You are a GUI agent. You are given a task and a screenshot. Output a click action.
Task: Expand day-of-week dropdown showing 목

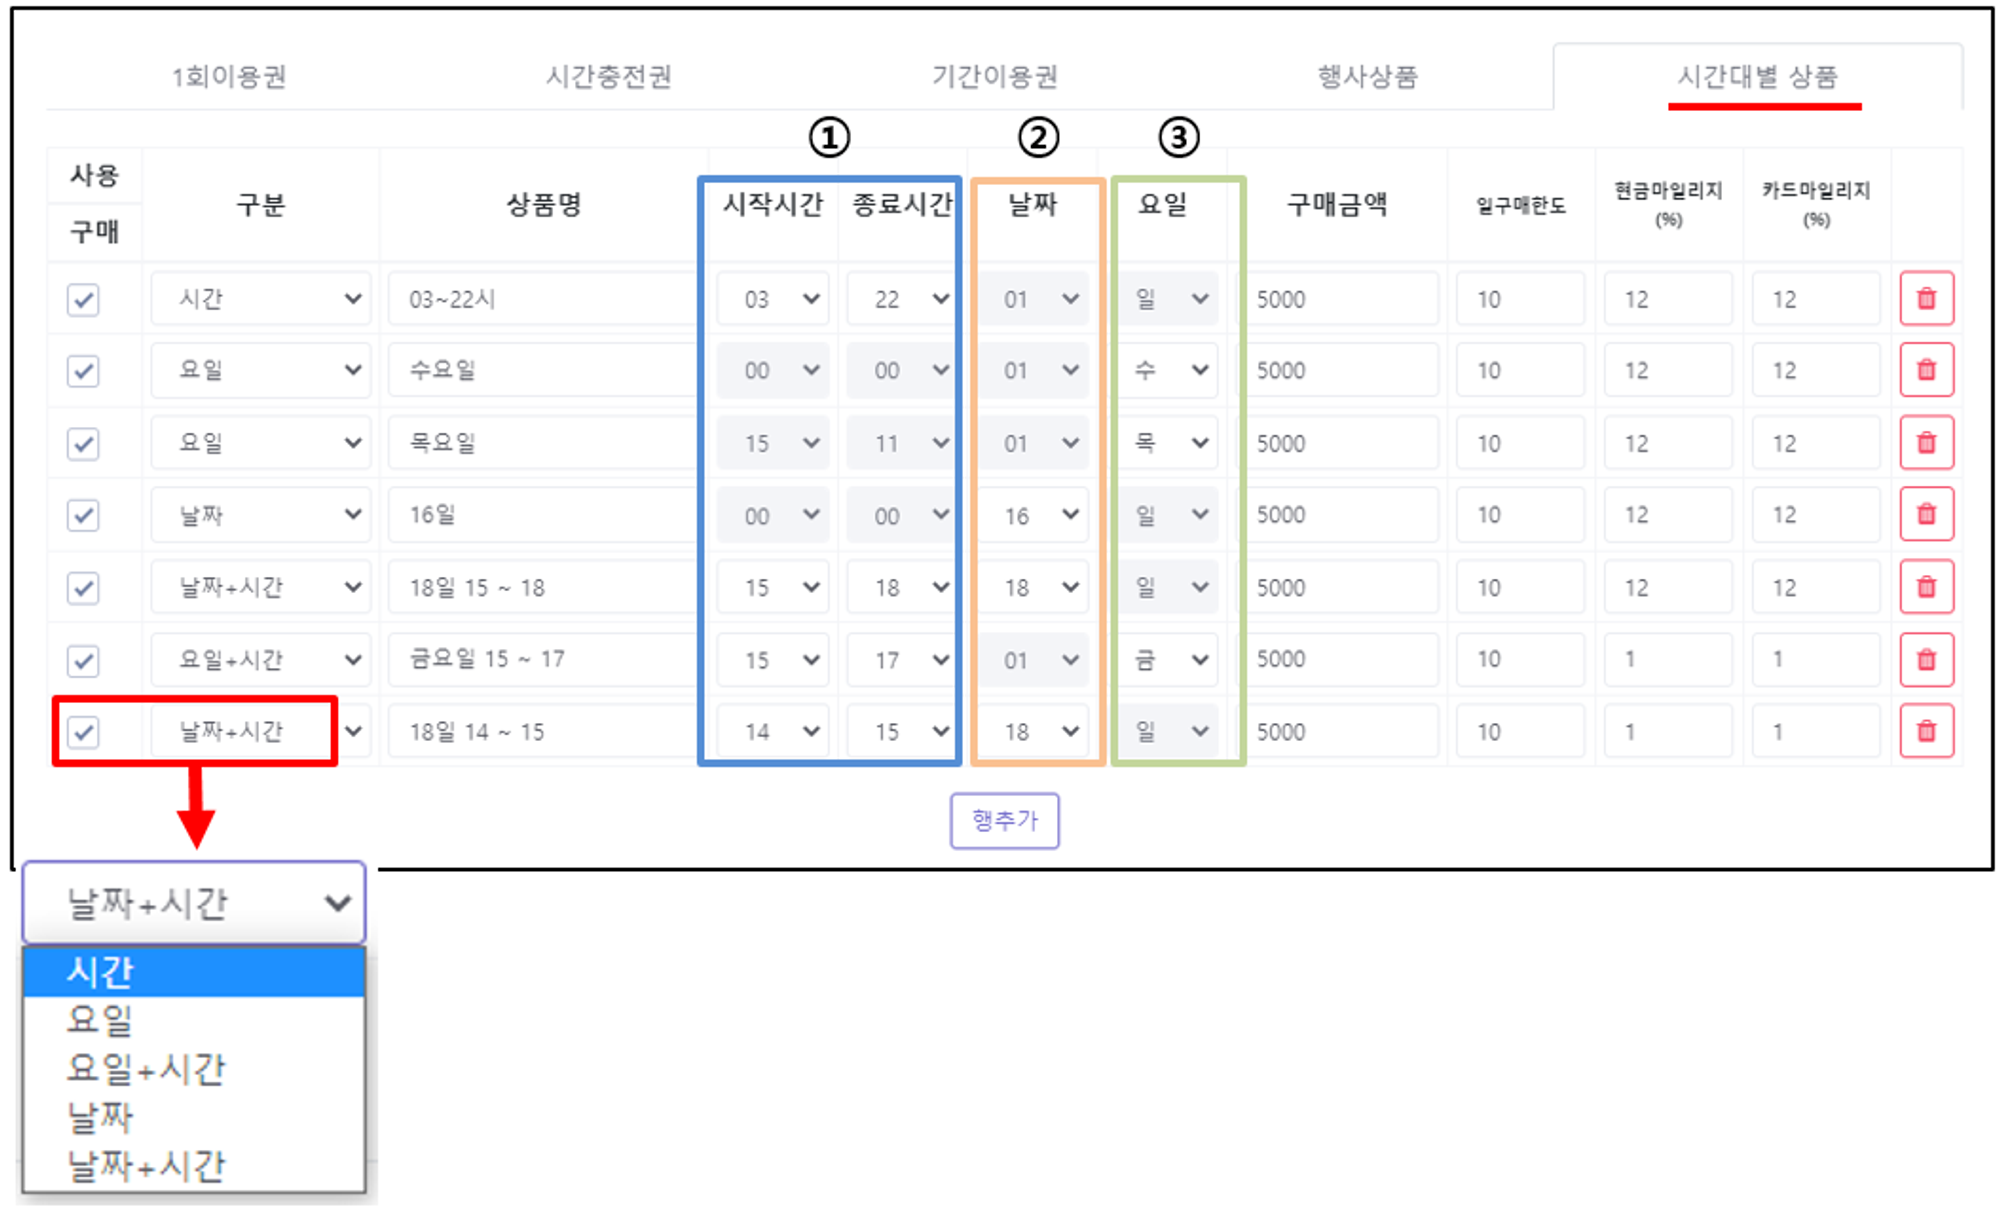(1168, 443)
